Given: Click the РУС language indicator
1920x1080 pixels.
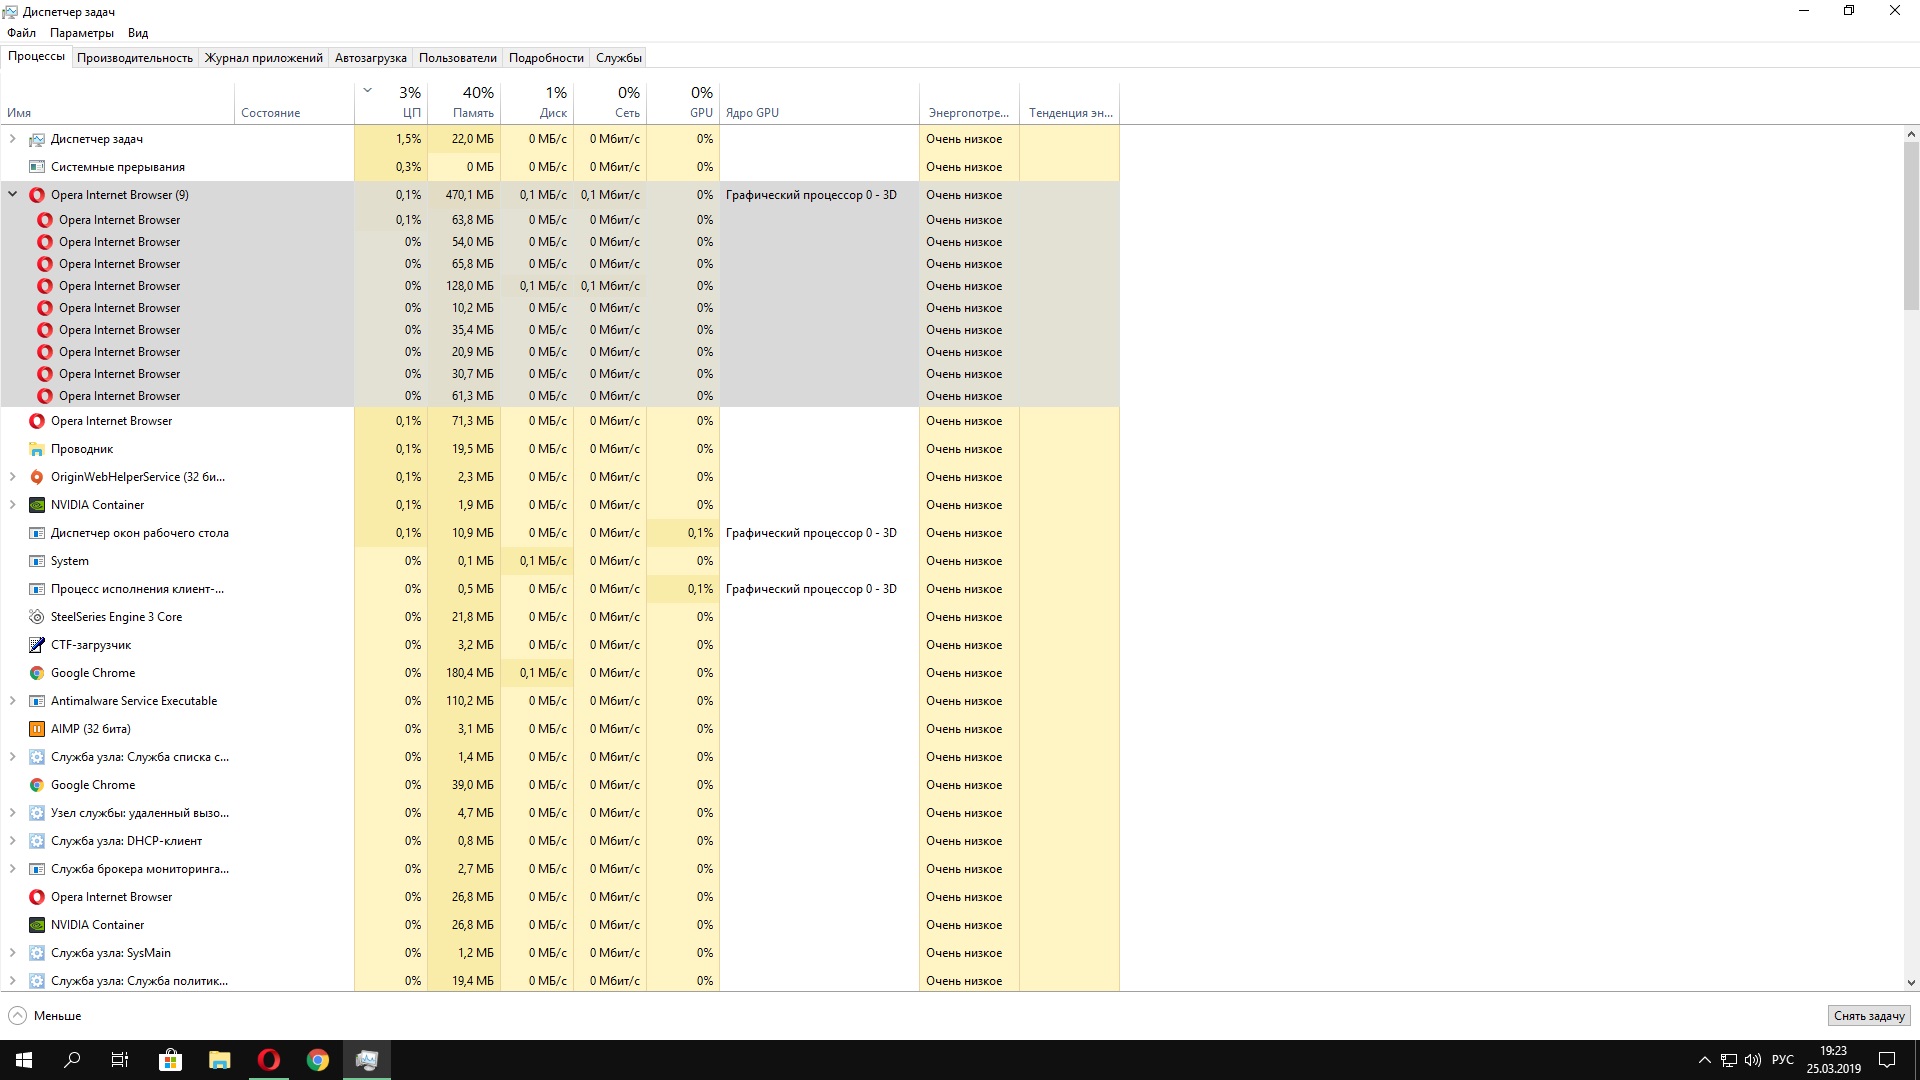Looking at the screenshot, I should coord(1783,1060).
